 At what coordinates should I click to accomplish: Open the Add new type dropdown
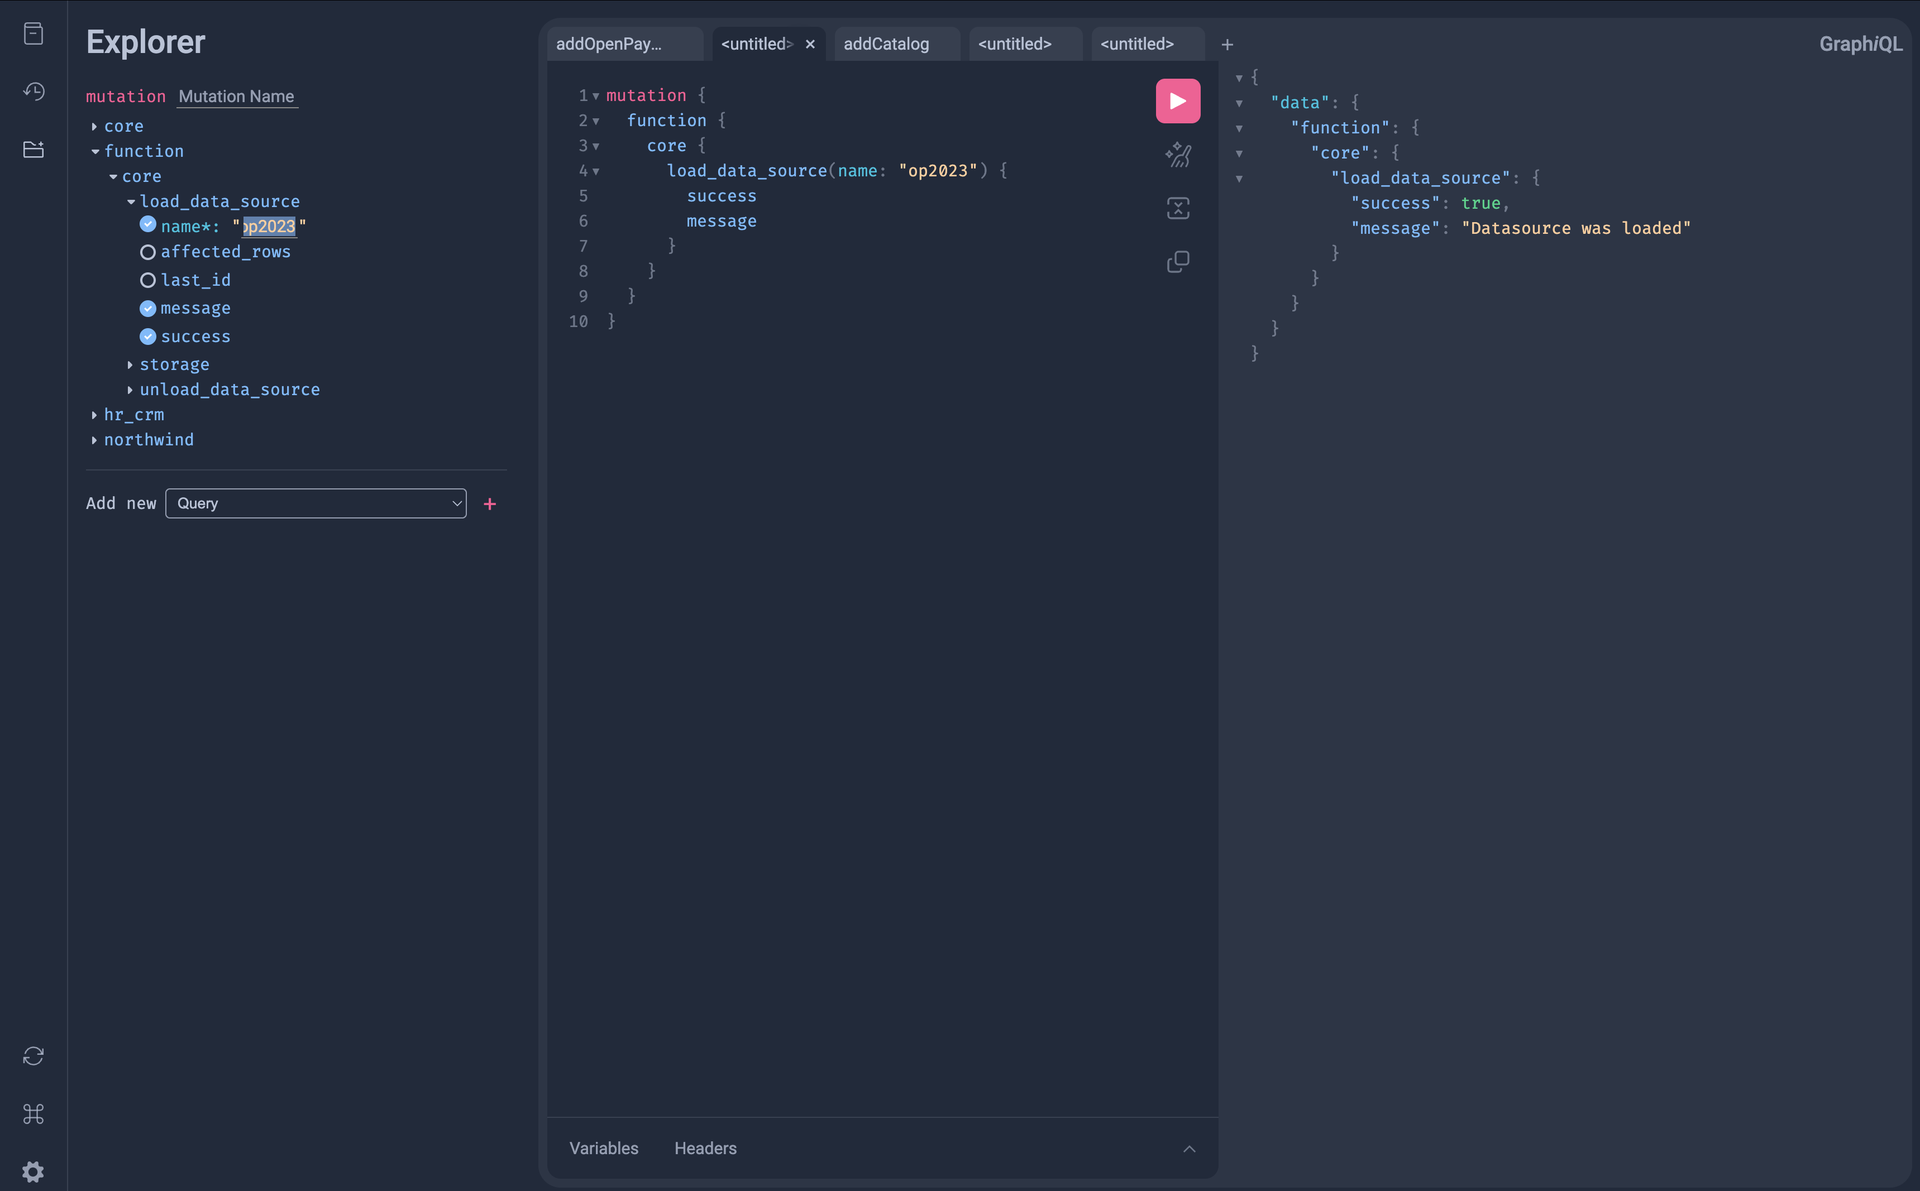tap(316, 503)
